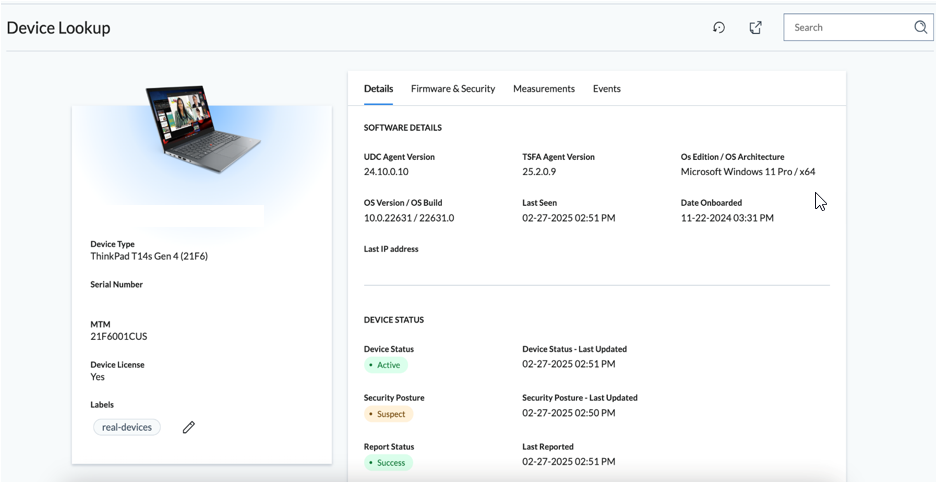Switch to the Details tab
The image size is (938, 487).
[x=378, y=89]
